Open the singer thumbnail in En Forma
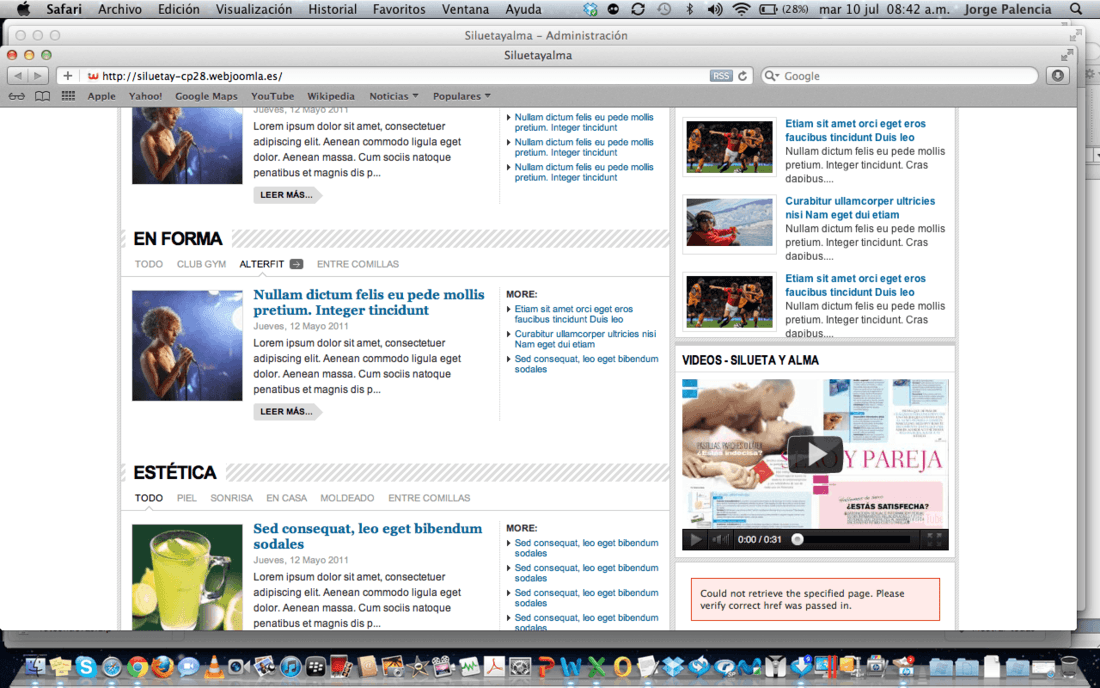The height and width of the screenshot is (688, 1100). [187, 346]
